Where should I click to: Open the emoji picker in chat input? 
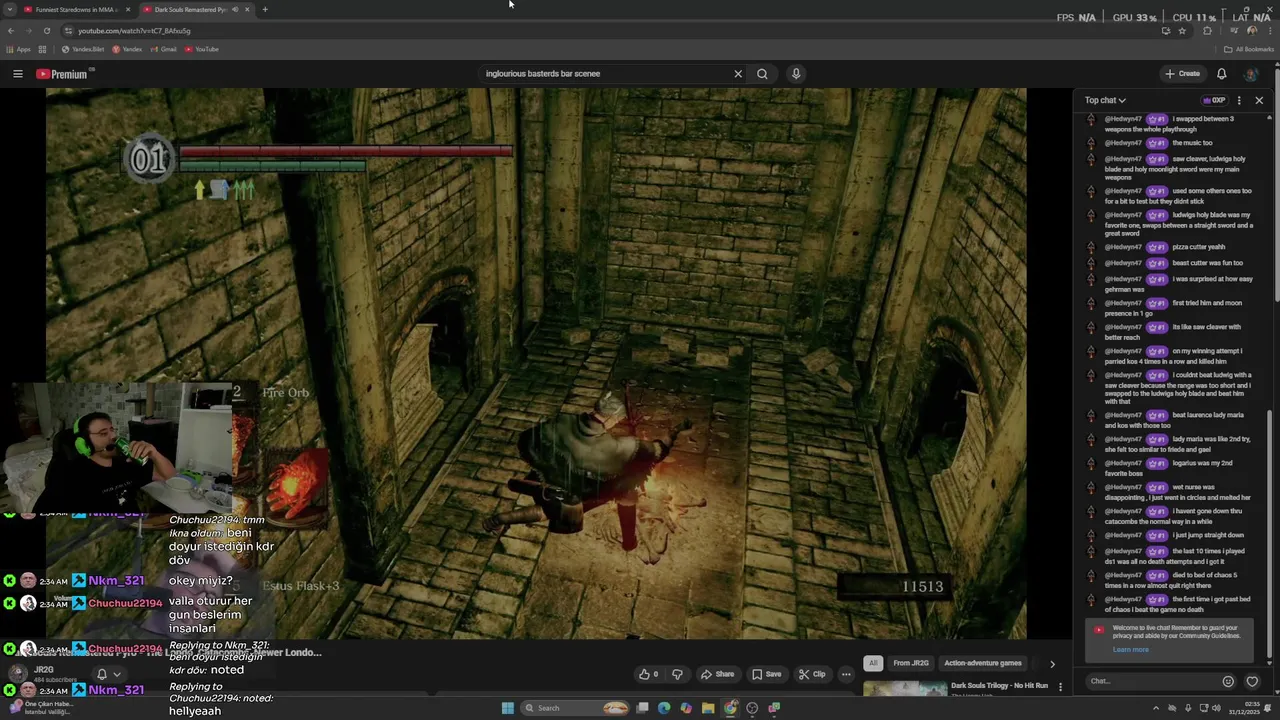coord(1228,681)
